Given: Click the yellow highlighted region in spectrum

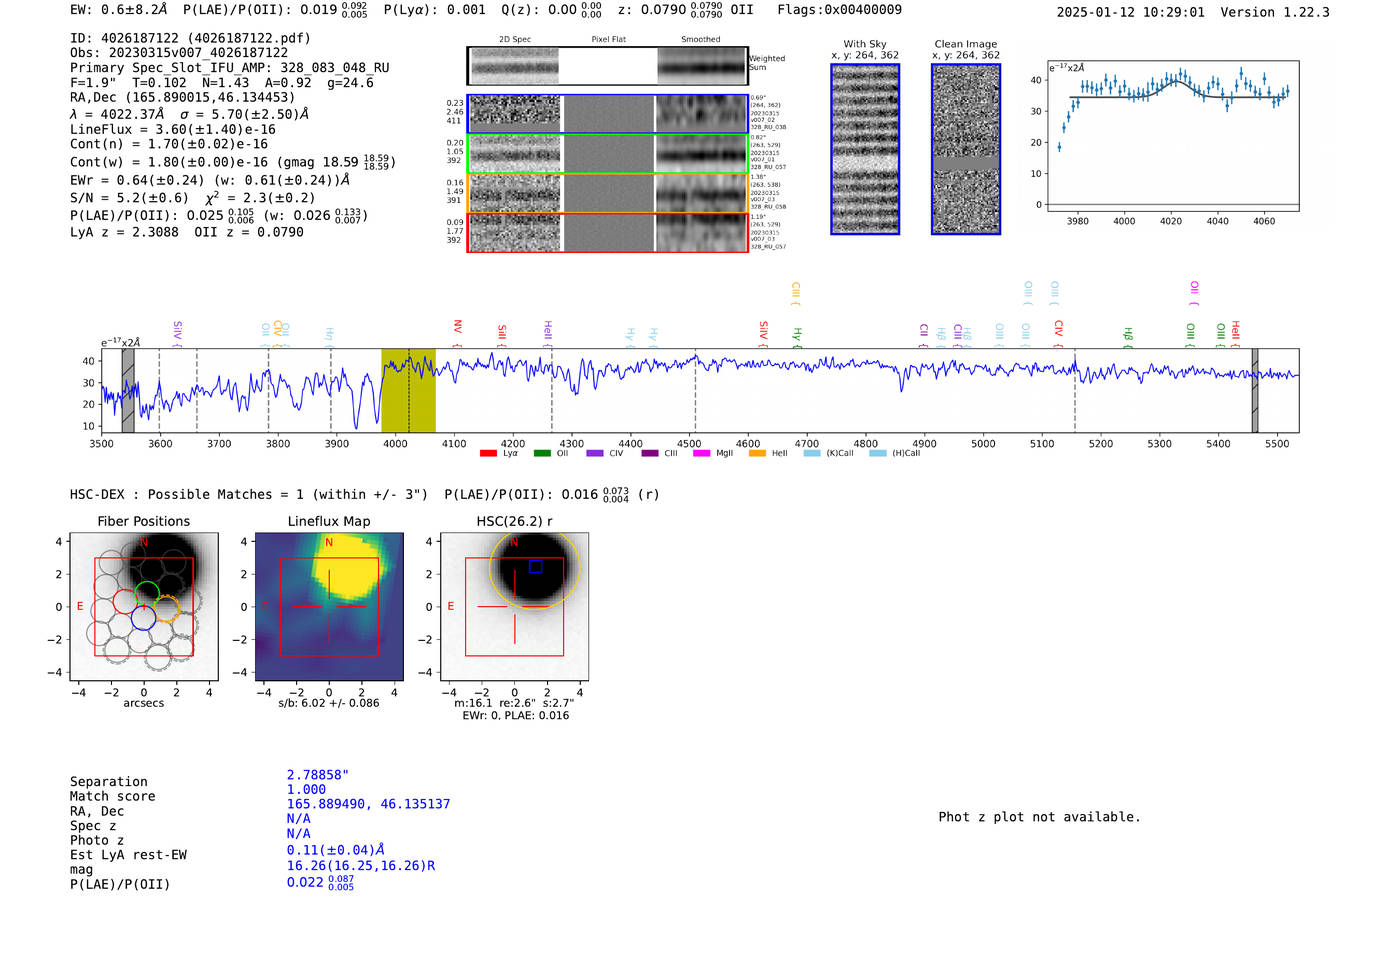Looking at the screenshot, I should tap(408, 390).
